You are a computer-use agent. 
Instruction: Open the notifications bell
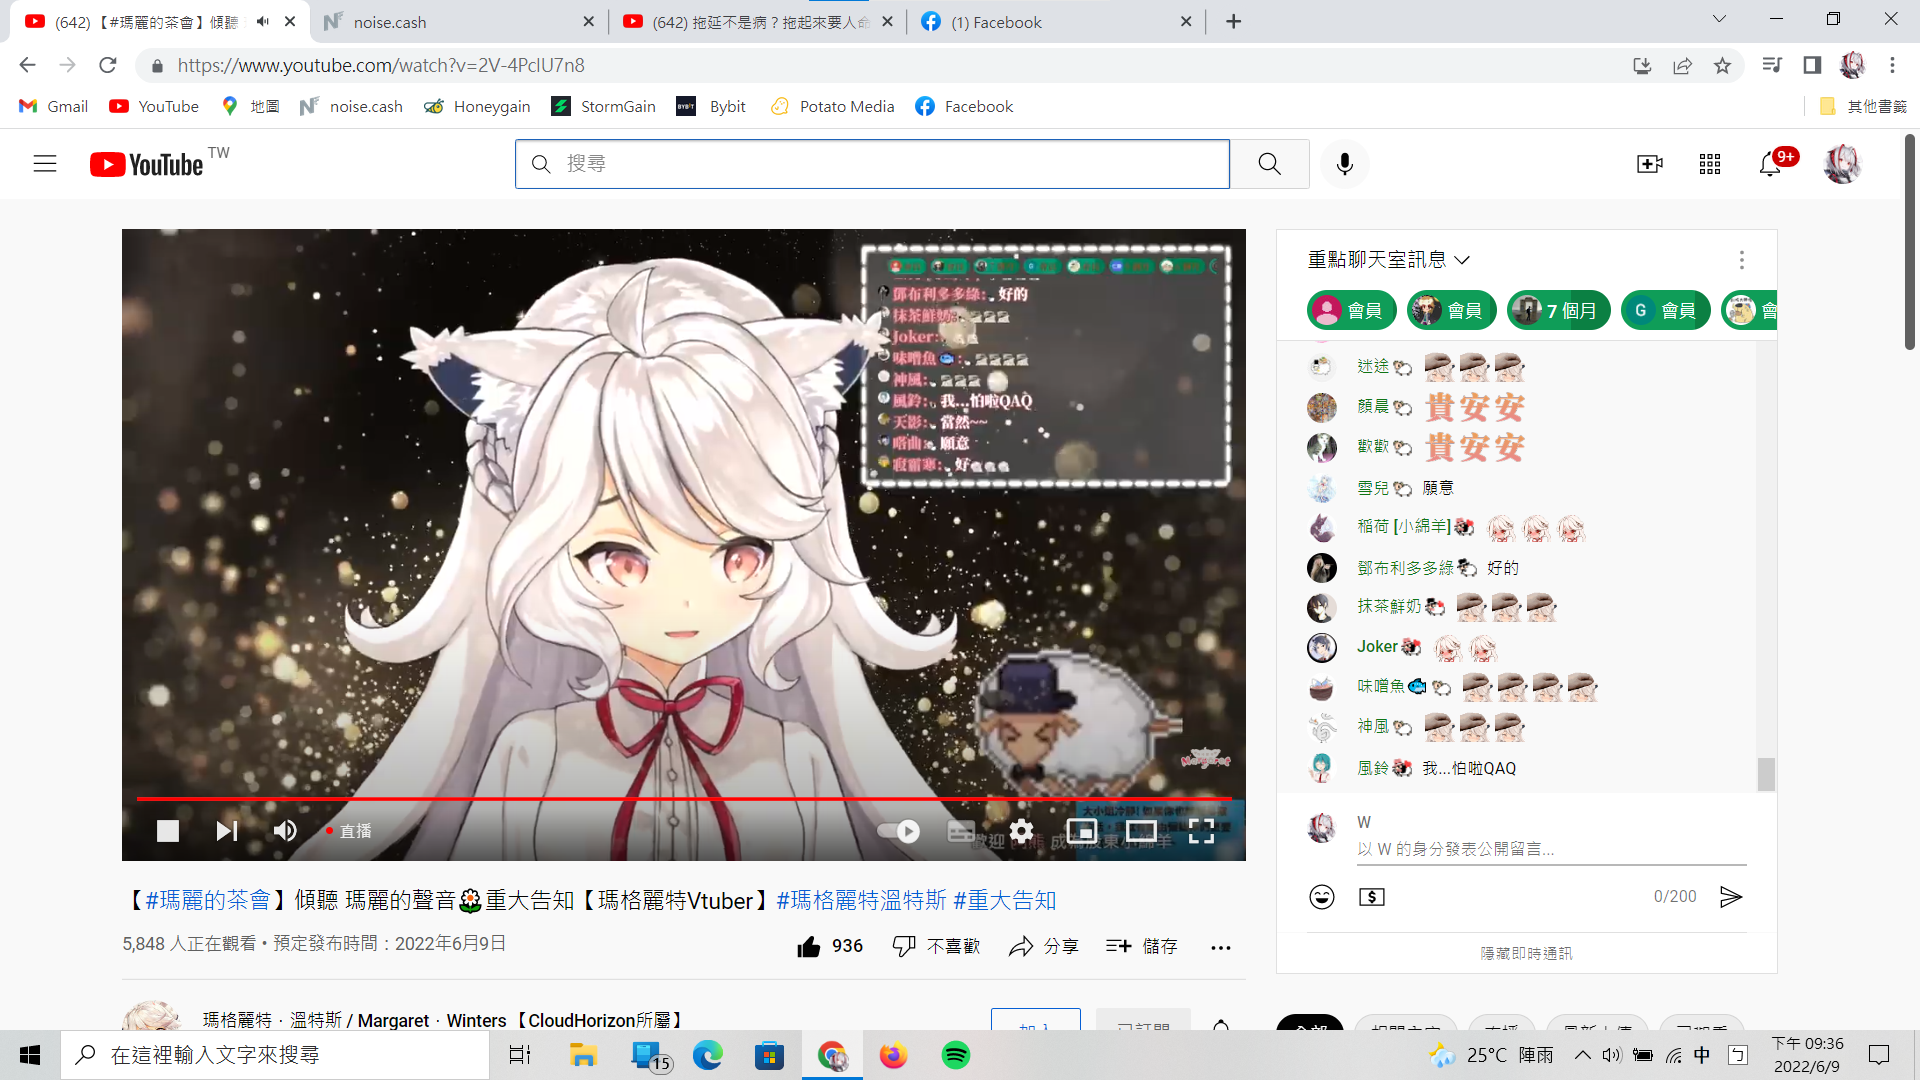pyautogui.click(x=1770, y=164)
